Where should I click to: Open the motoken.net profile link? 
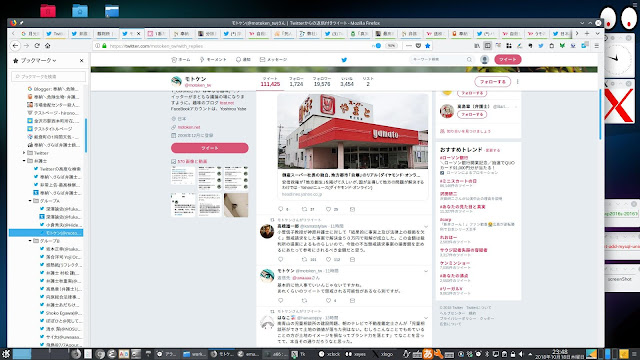tap(189, 127)
